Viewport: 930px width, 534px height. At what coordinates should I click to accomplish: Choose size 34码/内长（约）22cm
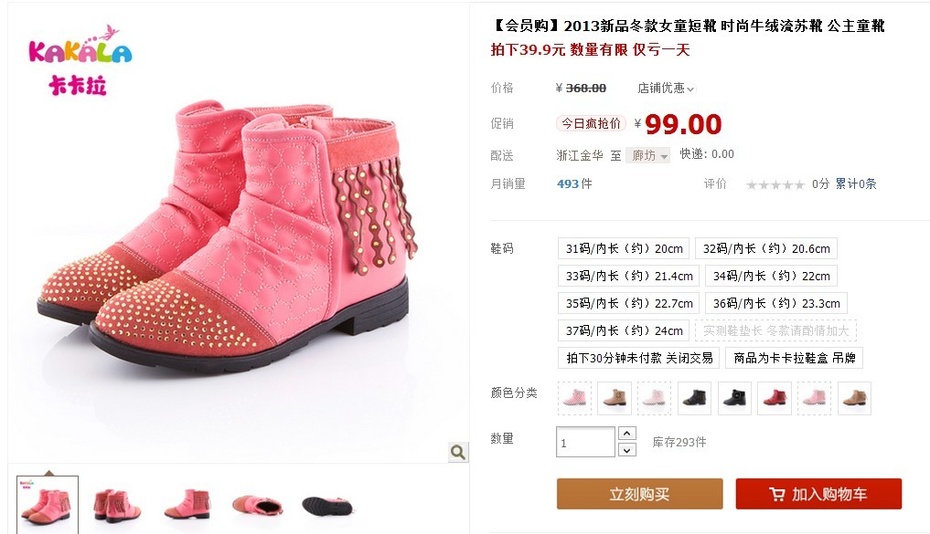771,276
